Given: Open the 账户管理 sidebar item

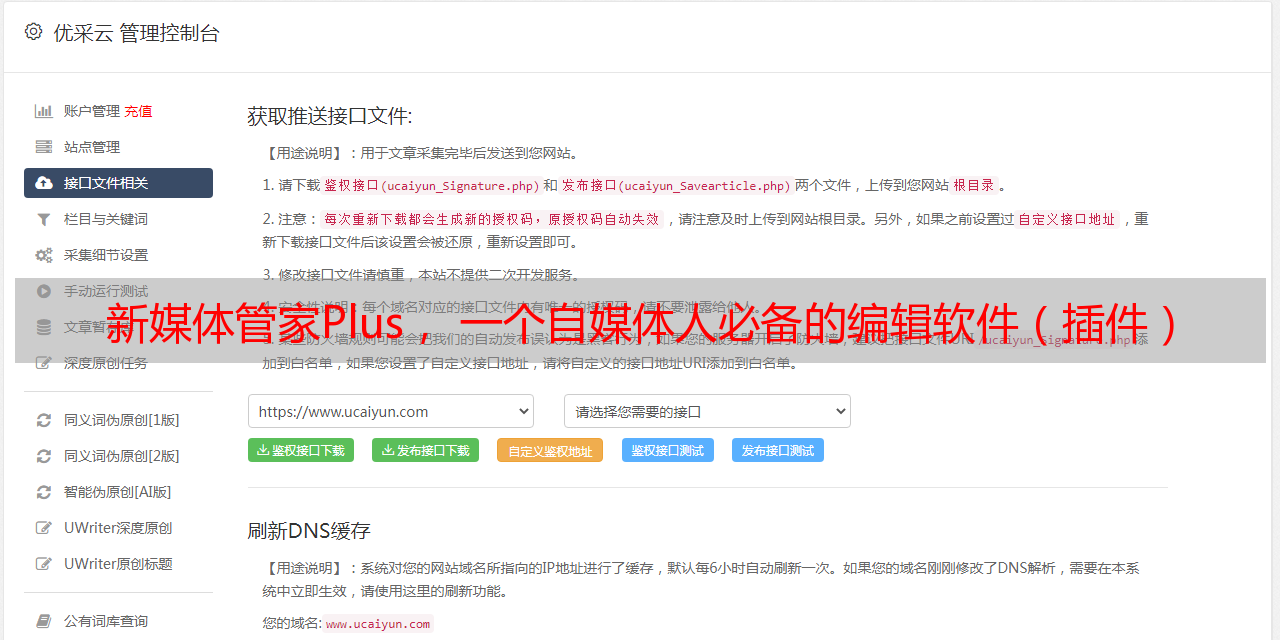Looking at the screenshot, I should click(x=92, y=111).
